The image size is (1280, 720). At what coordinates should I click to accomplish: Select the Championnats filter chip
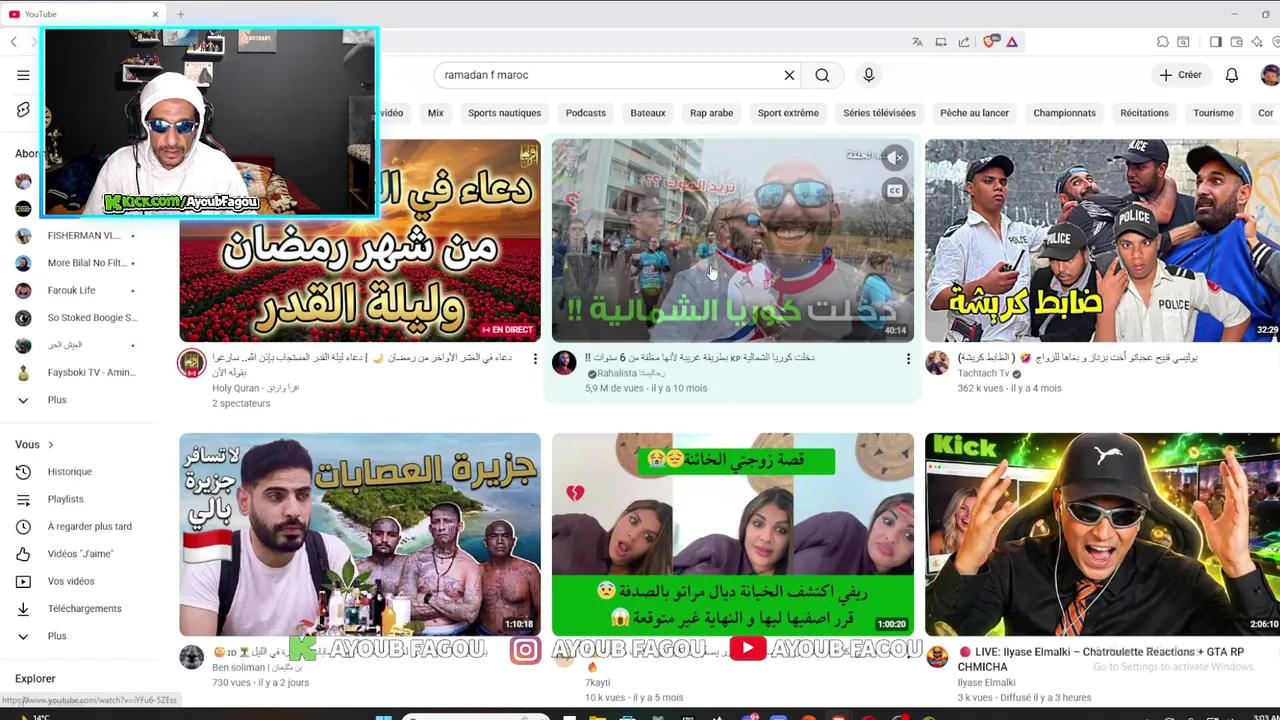pos(1064,113)
